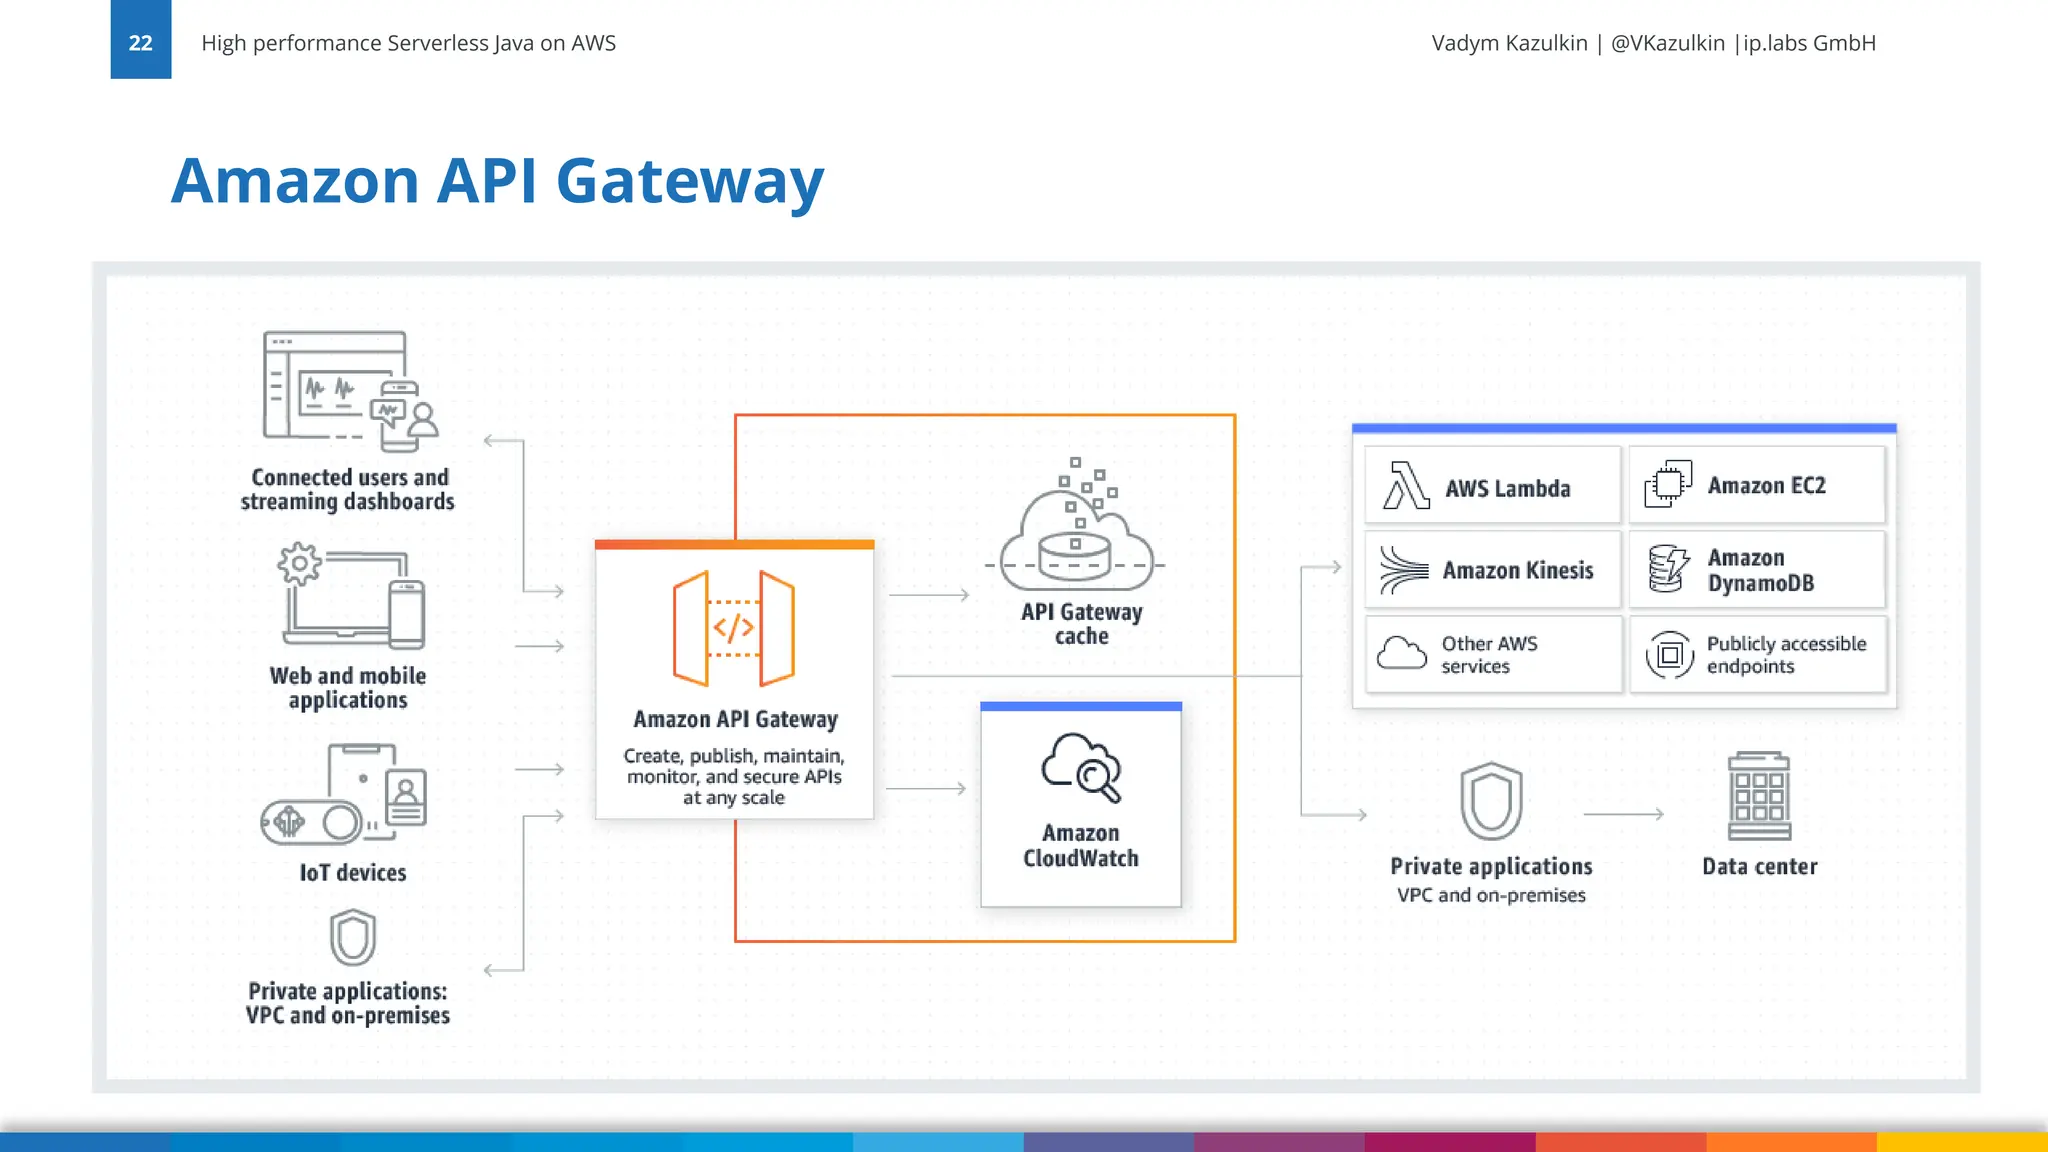Click the @VKazulkin handle in header
The width and height of the screenshot is (2048, 1152).
pyautogui.click(x=1667, y=43)
